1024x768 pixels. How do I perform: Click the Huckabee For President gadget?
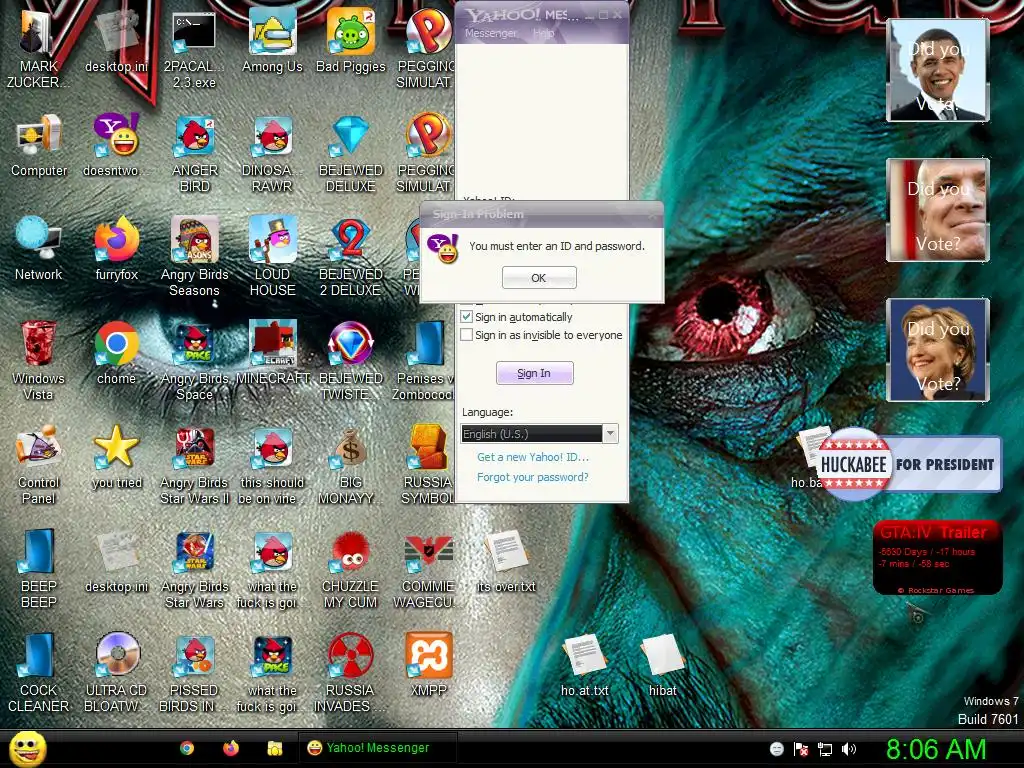[909, 464]
